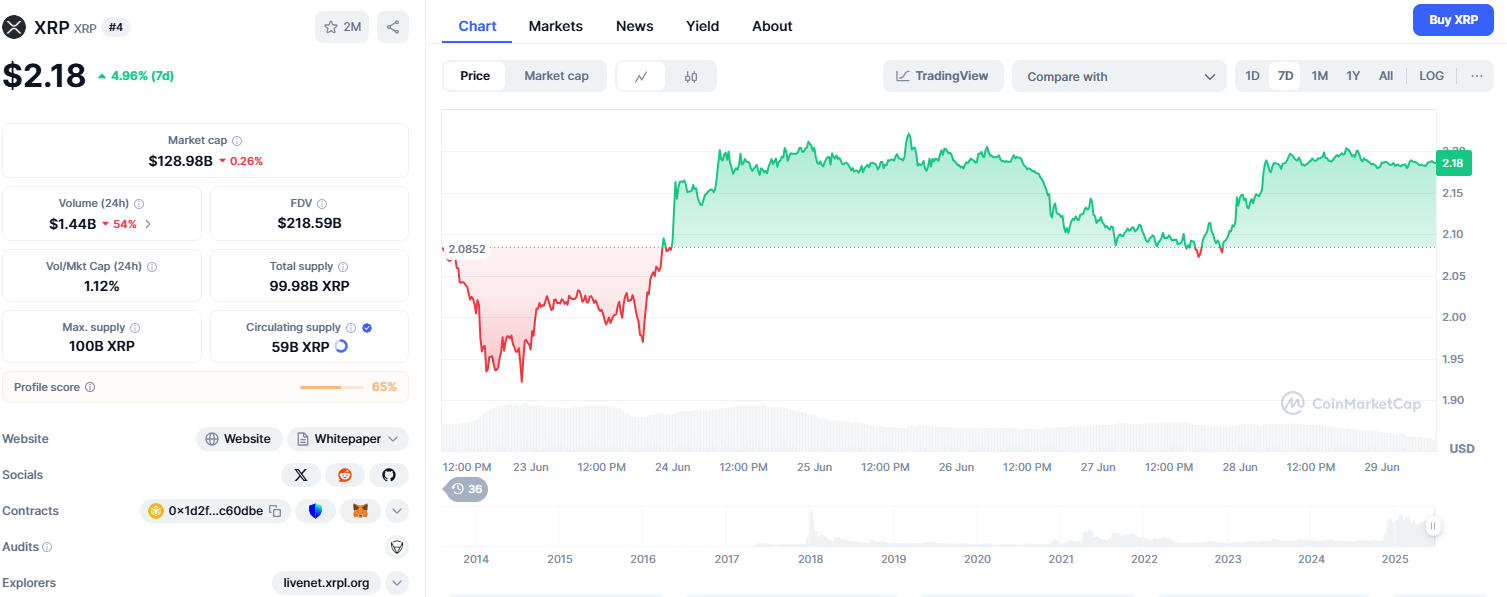Click the blue shield wallet icon

tap(316, 511)
